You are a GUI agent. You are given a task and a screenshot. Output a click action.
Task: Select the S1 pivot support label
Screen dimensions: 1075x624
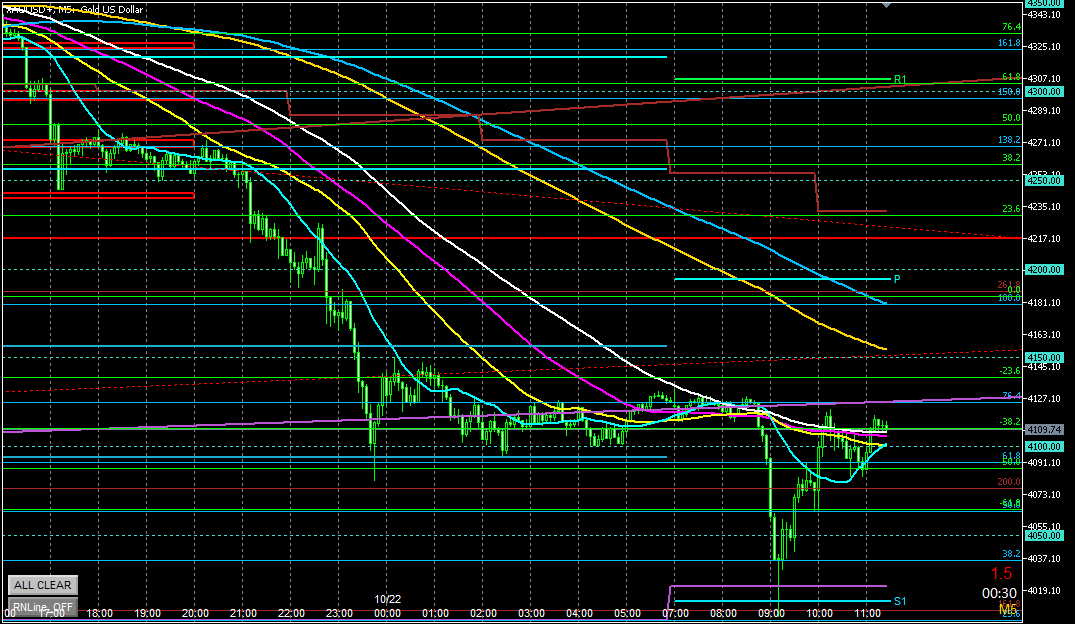click(900, 601)
